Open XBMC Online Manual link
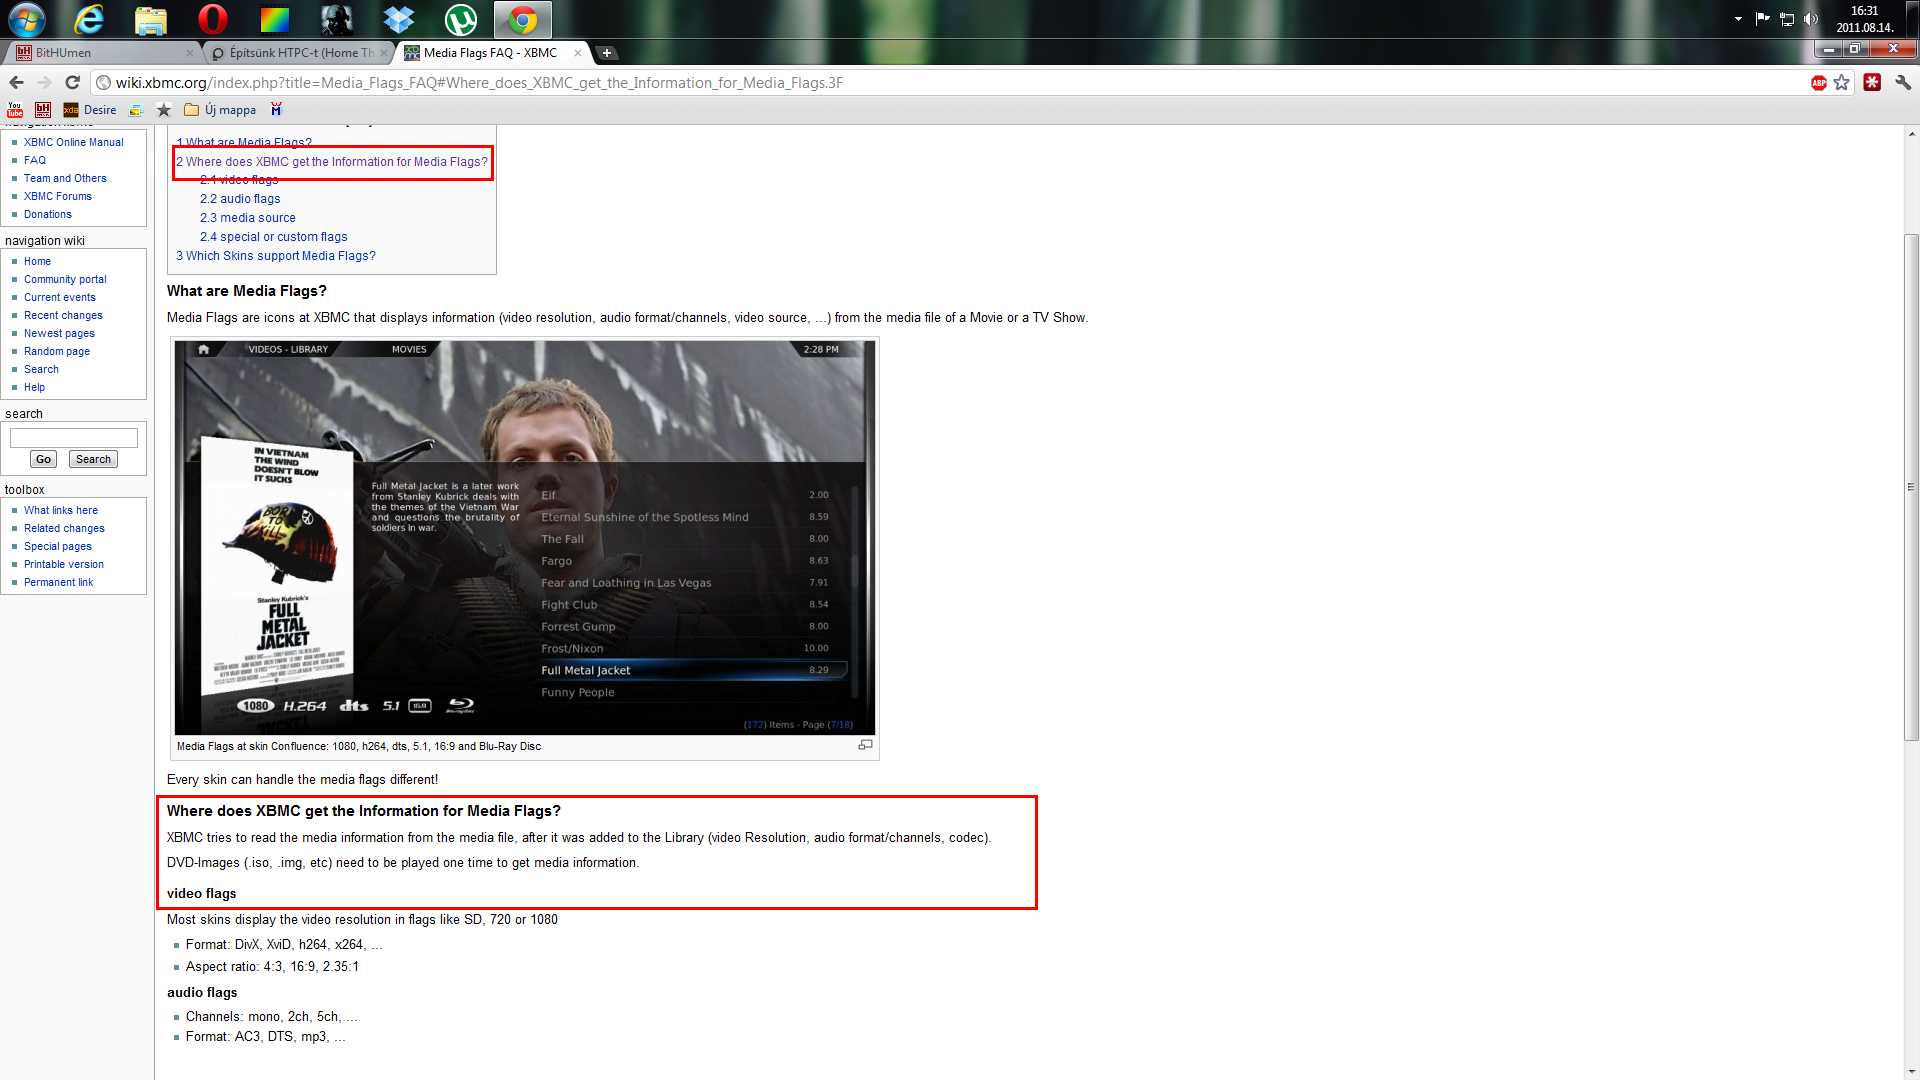 point(73,142)
